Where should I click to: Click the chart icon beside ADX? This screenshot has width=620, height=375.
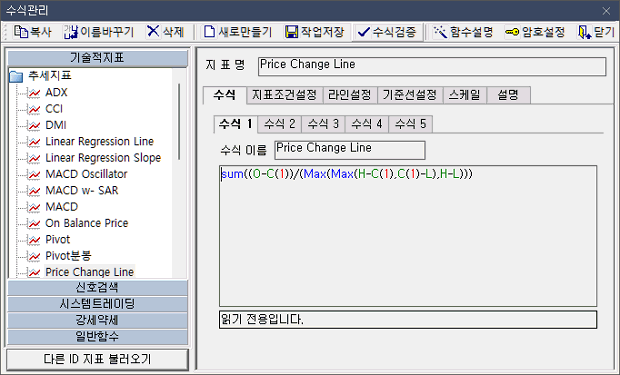click(x=34, y=93)
